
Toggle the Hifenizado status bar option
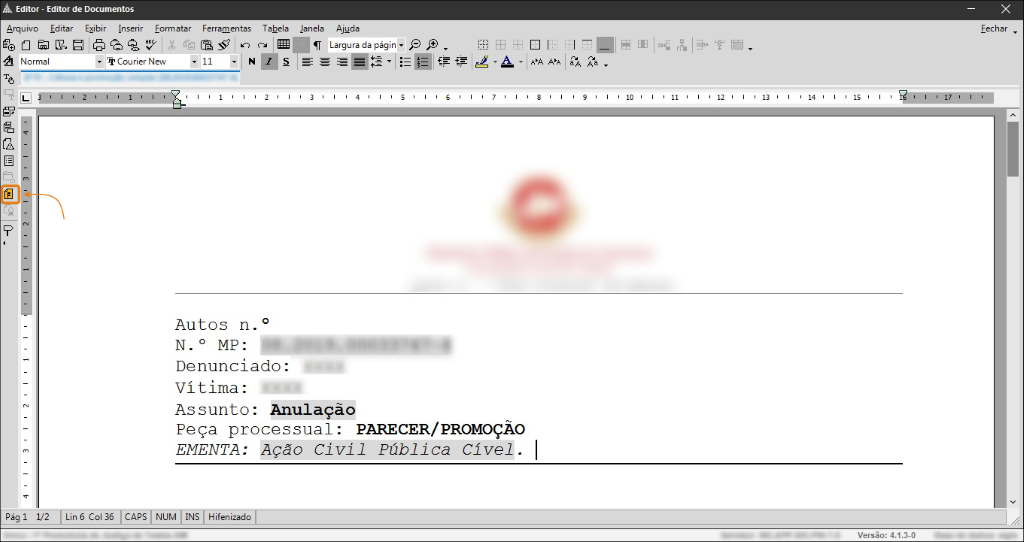(x=229, y=517)
